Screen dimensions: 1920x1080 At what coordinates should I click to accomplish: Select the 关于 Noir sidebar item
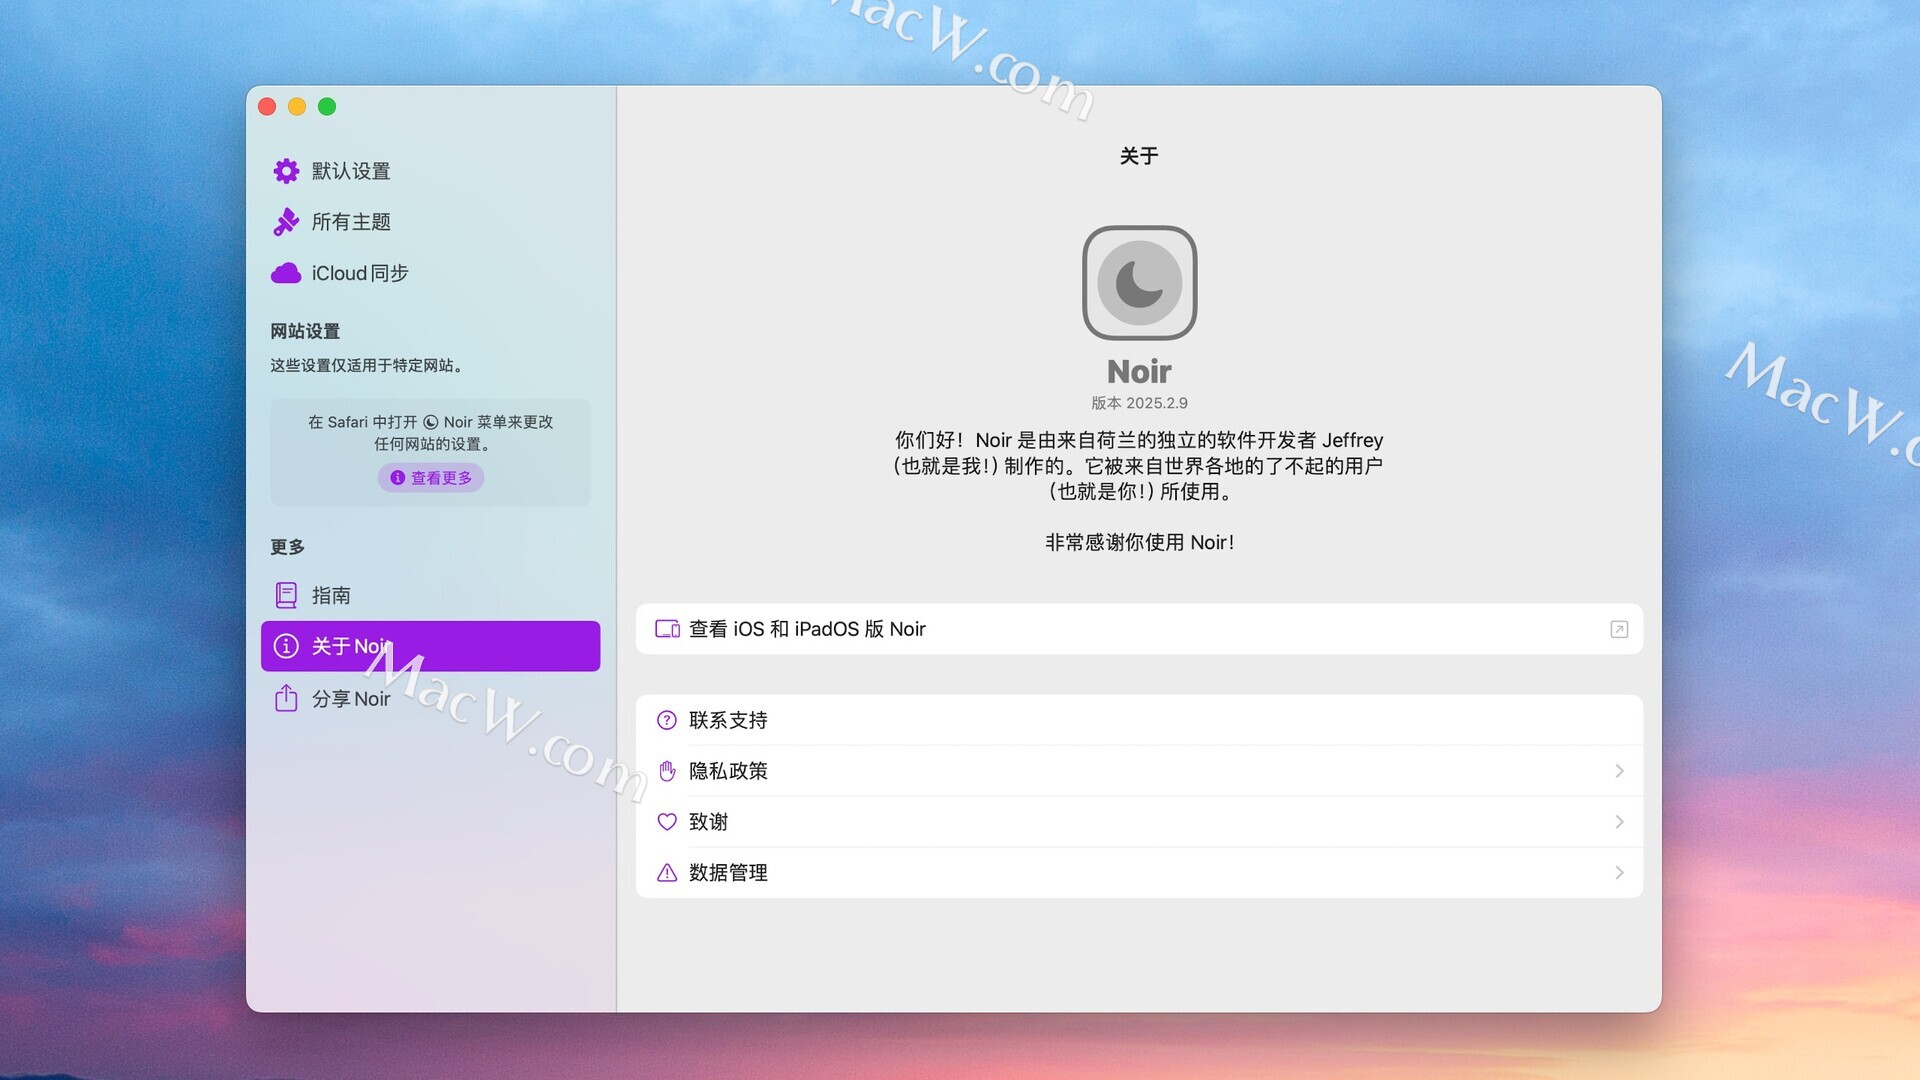430,646
